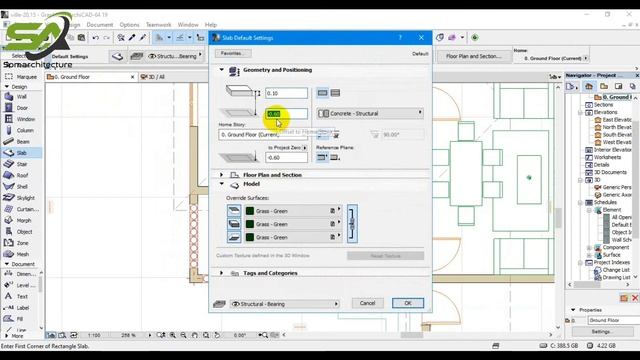Image resolution: width=640 pixels, height=360 pixels.
Task: Select the Slab tool
Action: [x=21, y=153]
